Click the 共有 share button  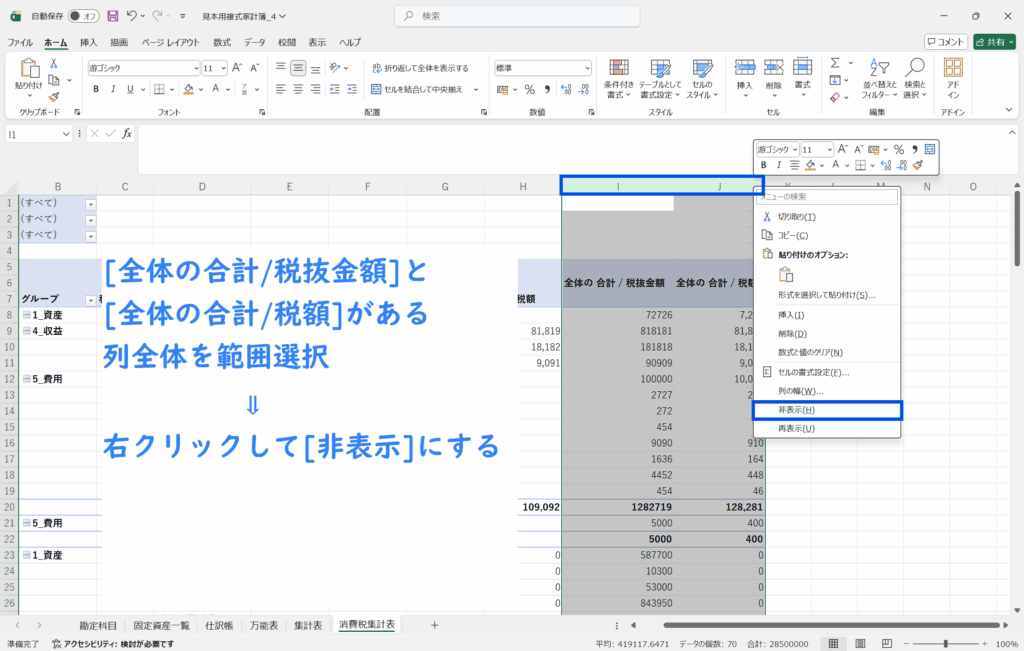click(994, 42)
